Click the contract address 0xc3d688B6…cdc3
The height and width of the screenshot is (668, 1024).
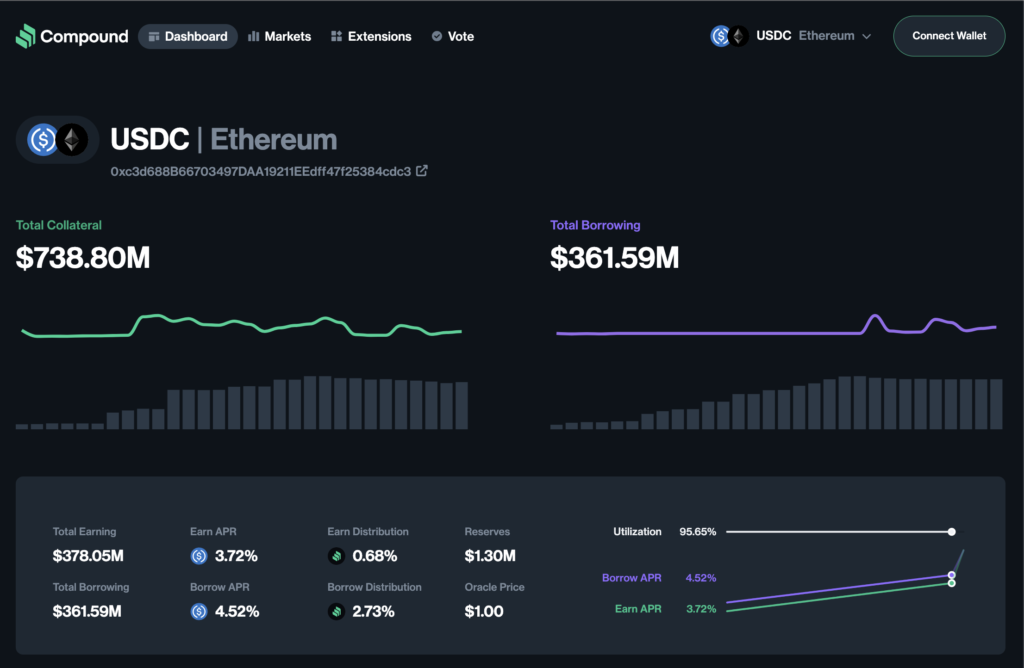coord(261,172)
